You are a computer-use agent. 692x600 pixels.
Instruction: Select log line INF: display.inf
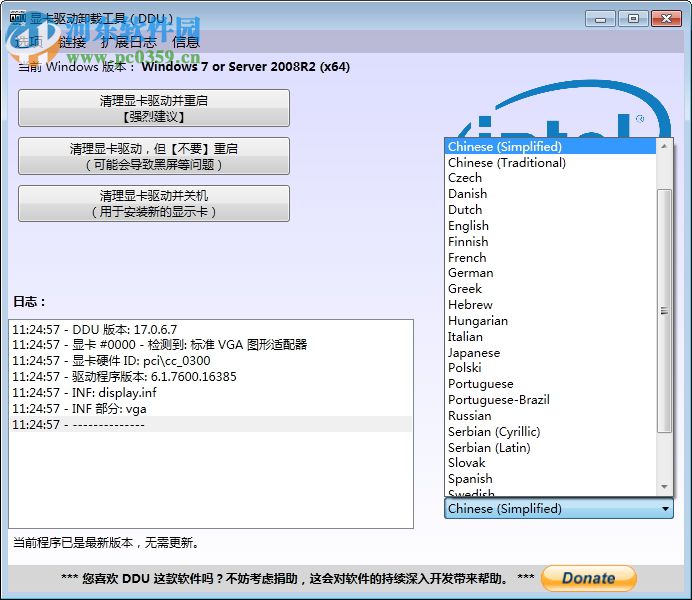pos(212,393)
